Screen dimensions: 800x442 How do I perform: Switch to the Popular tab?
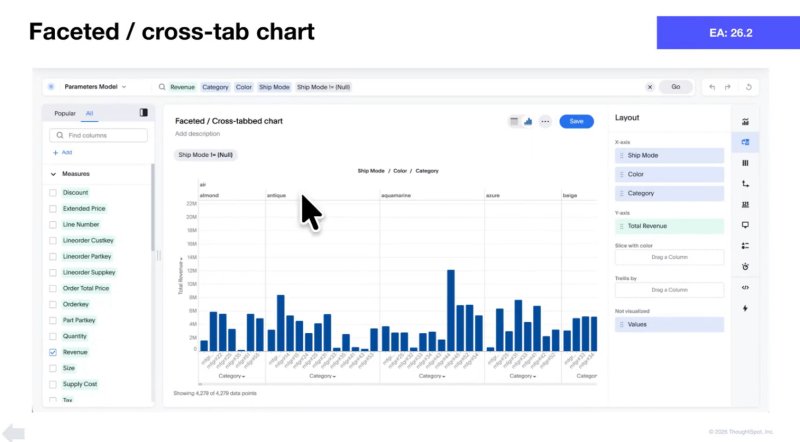point(64,114)
